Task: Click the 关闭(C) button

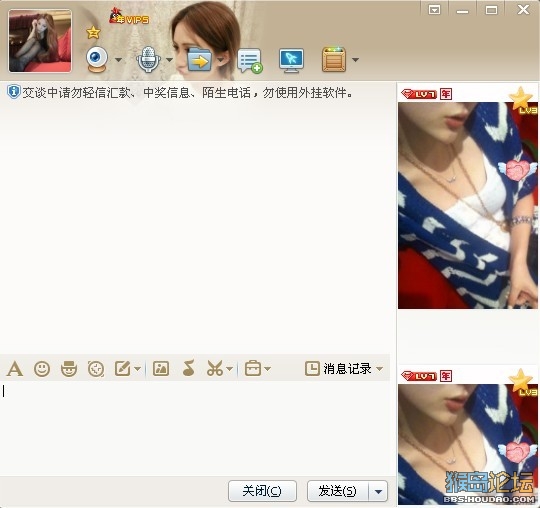Action: [x=262, y=491]
